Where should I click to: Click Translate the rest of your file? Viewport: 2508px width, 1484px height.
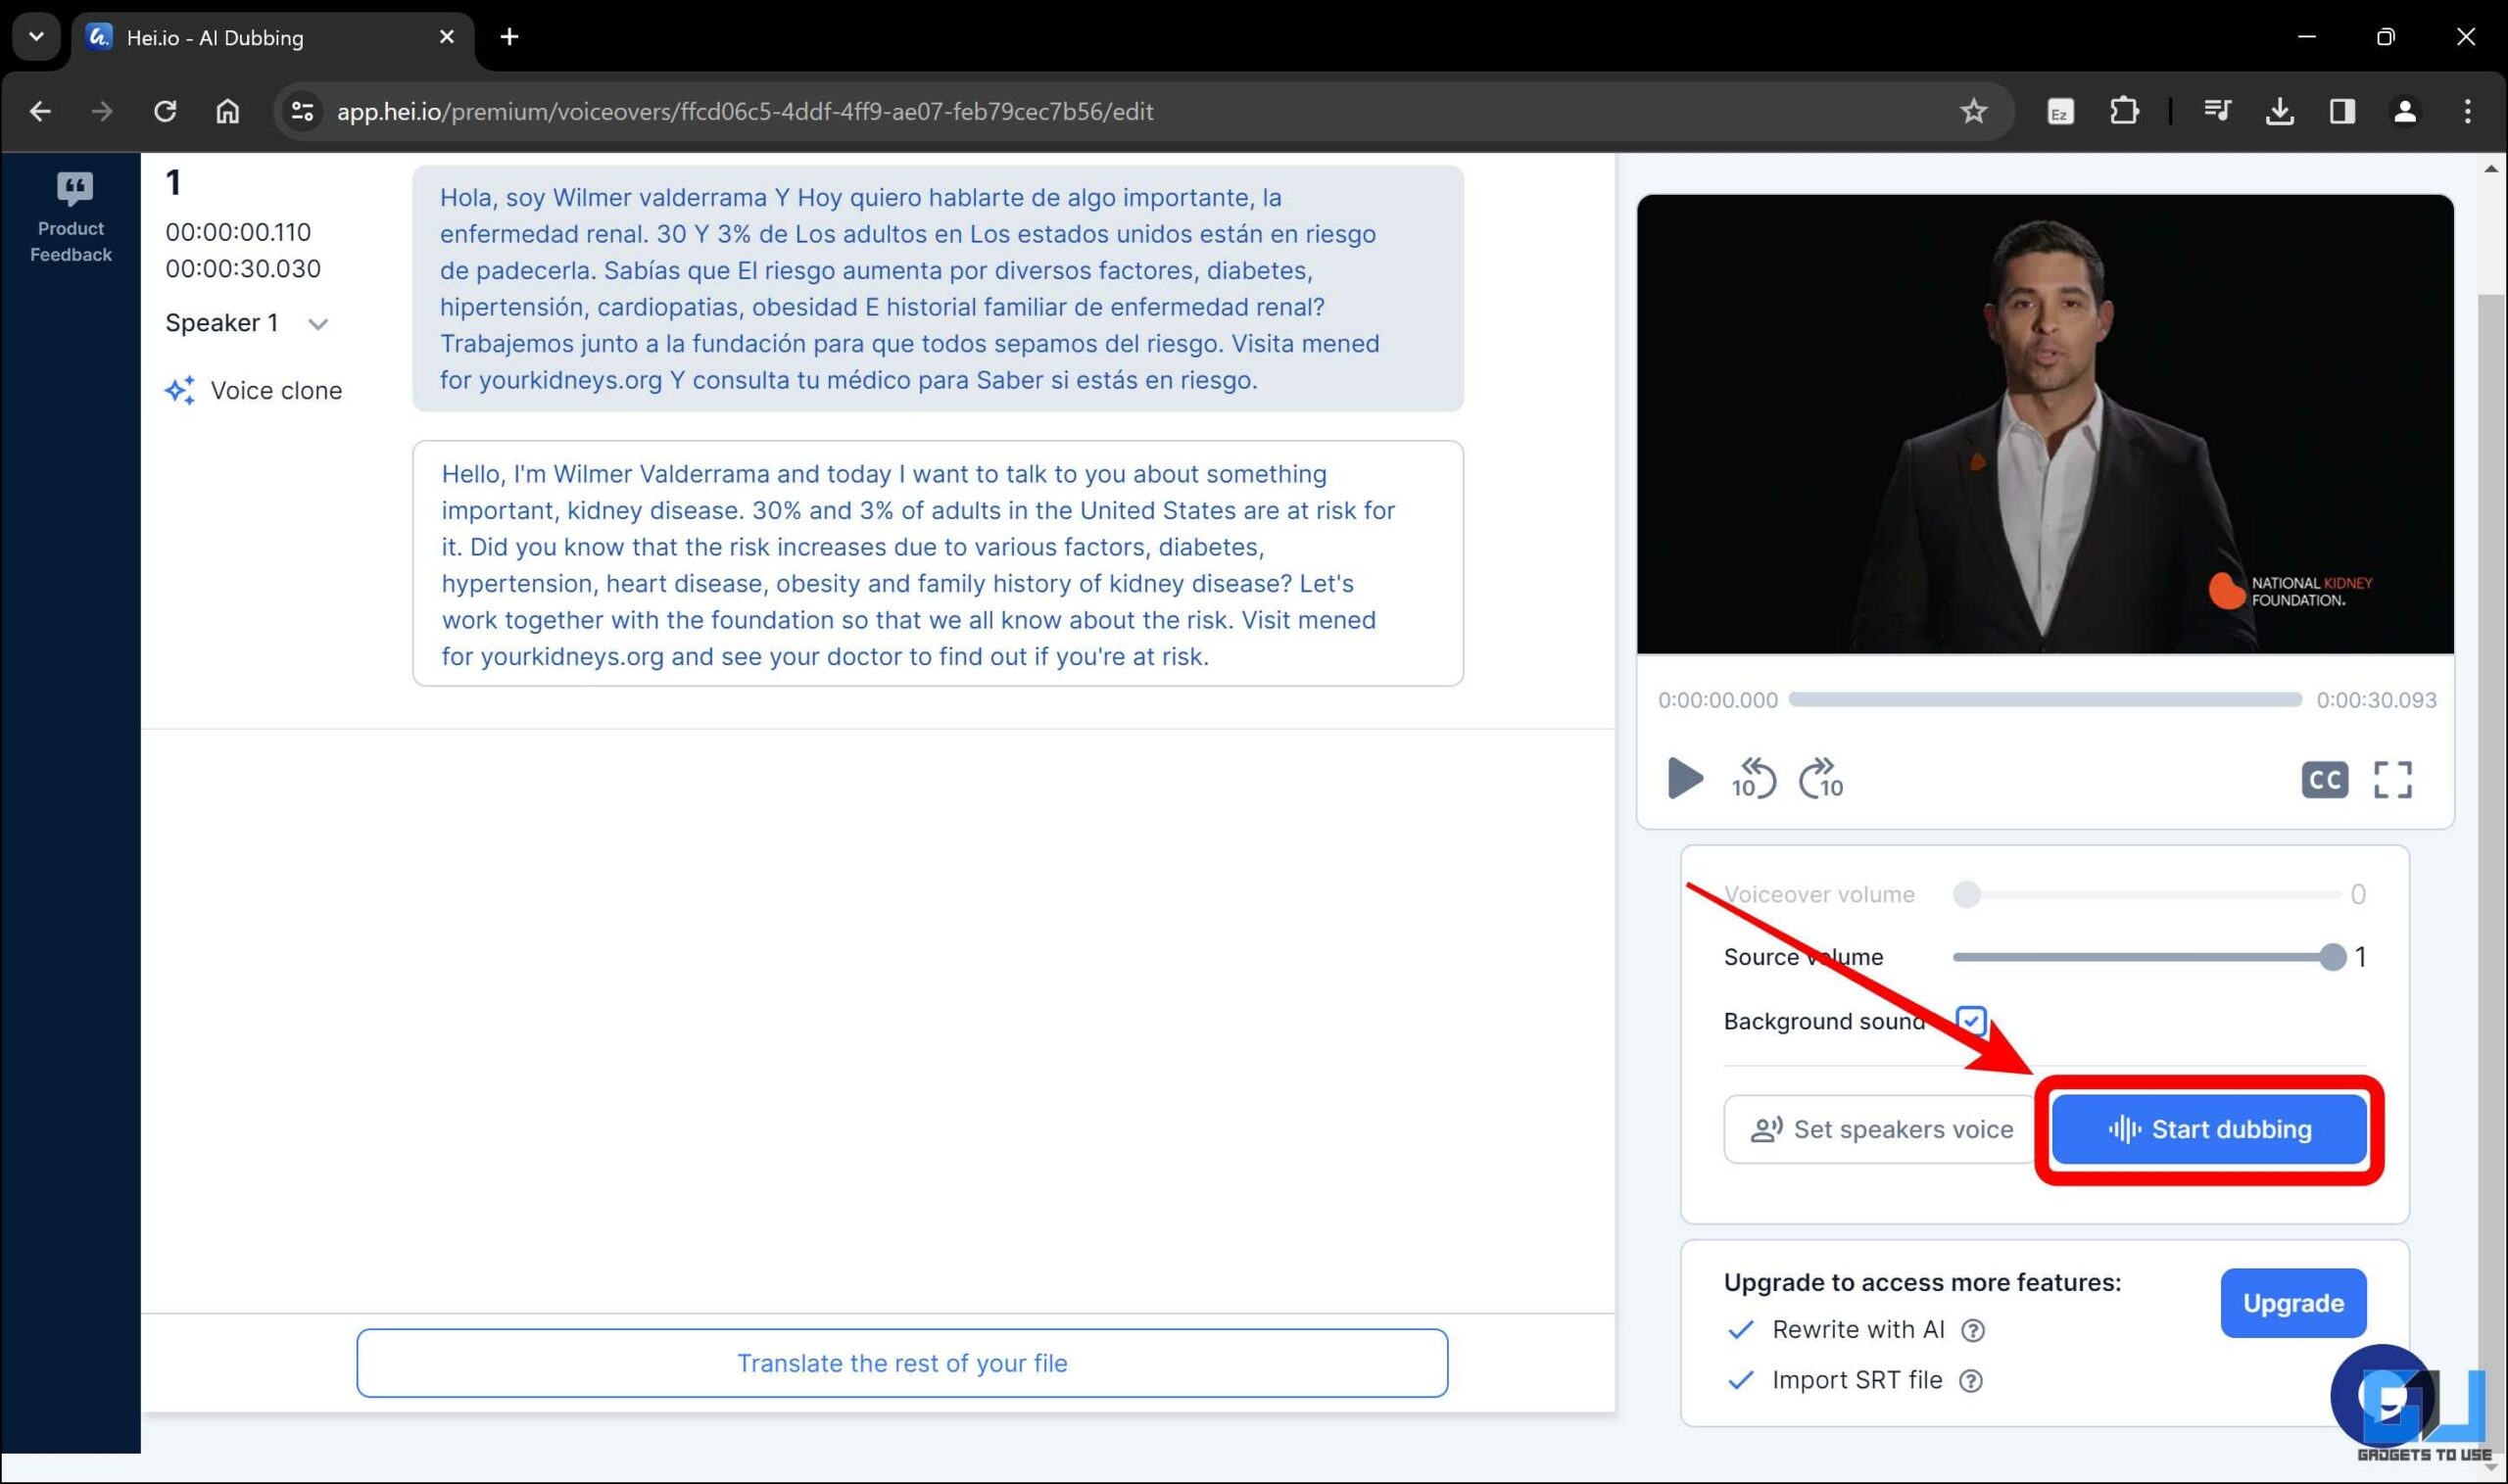tap(901, 1363)
